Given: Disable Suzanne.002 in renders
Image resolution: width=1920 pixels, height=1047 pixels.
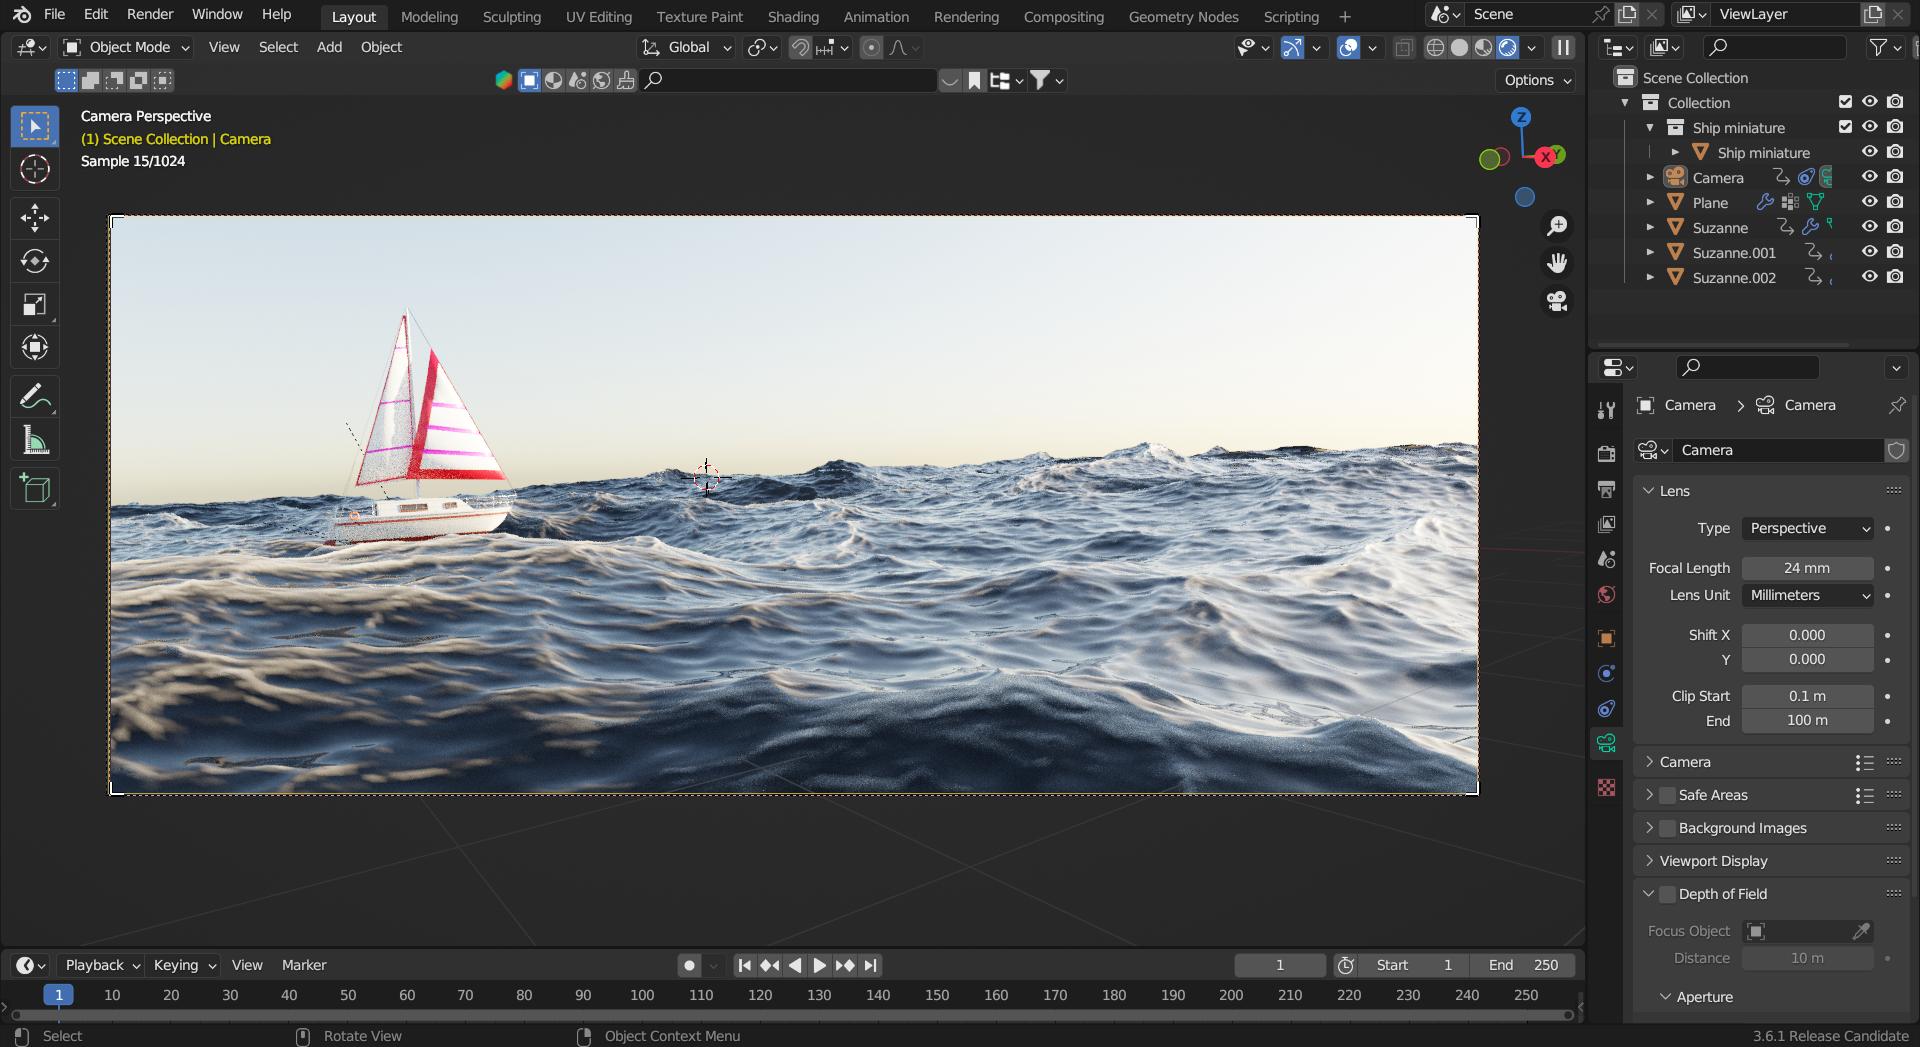Looking at the screenshot, I should click(1895, 277).
